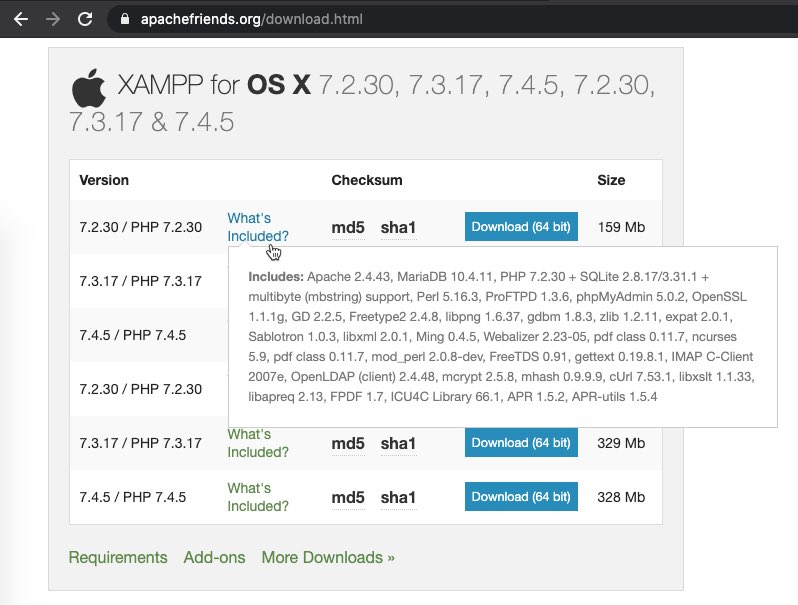The height and width of the screenshot is (605, 798).
Task: View site security lock information
Action: click(125, 19)
